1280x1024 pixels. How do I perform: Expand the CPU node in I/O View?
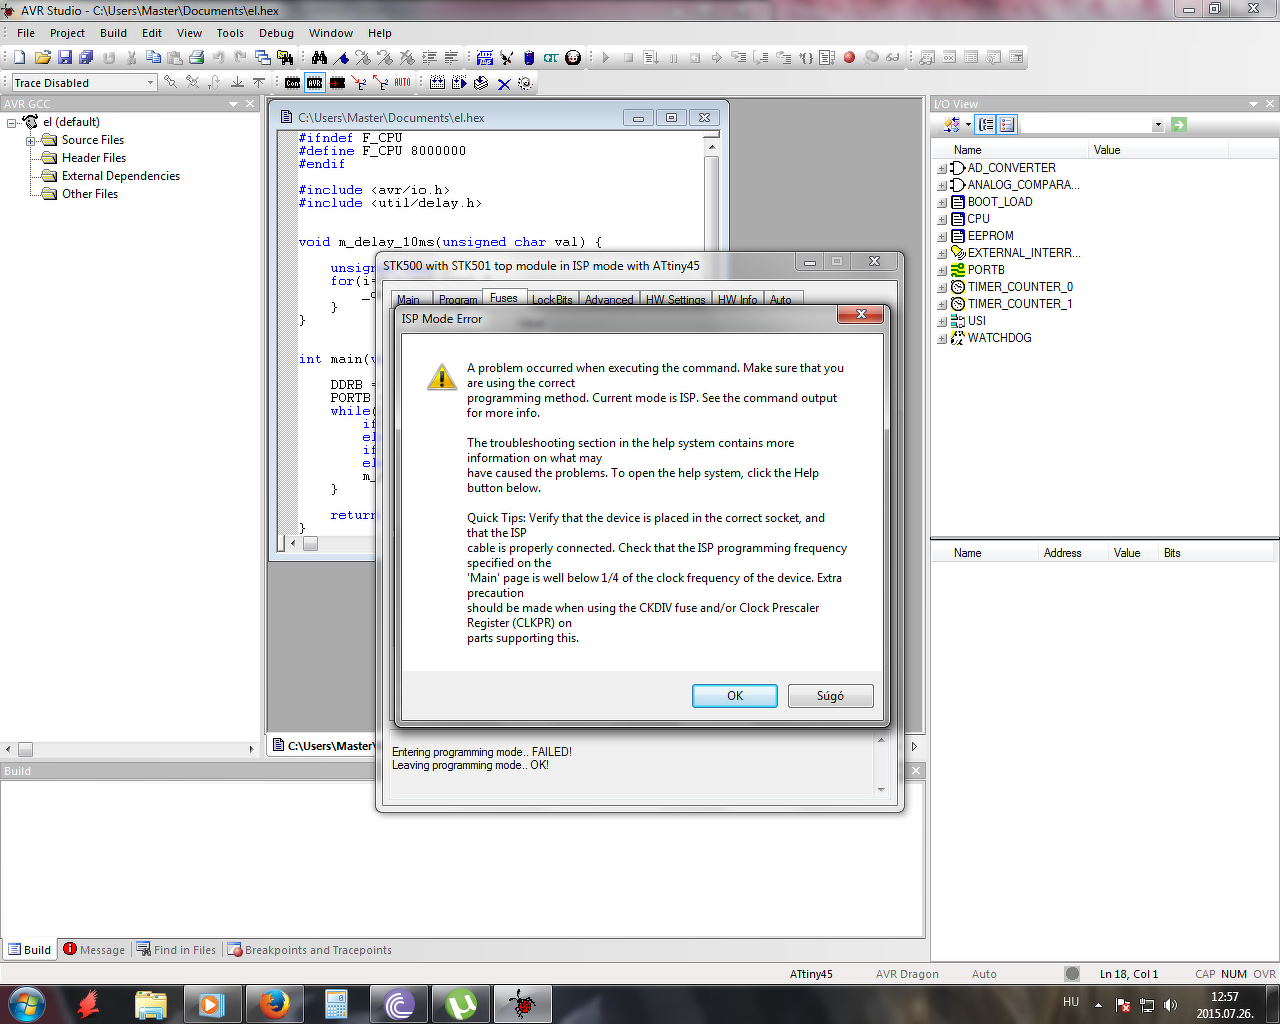(942, 220)
